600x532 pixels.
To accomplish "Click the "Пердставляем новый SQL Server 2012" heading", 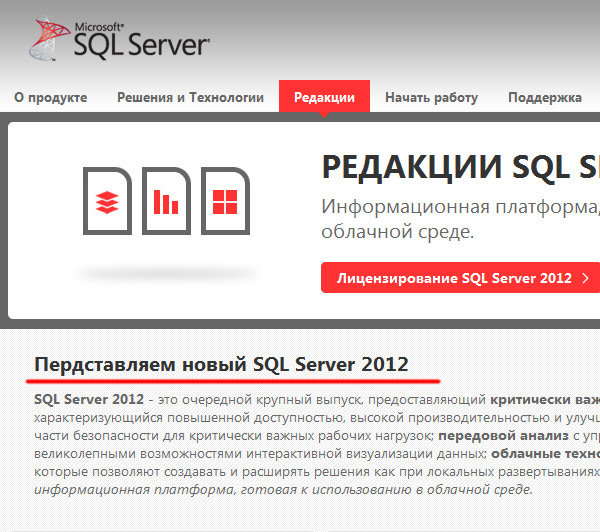I will [221, 364].
